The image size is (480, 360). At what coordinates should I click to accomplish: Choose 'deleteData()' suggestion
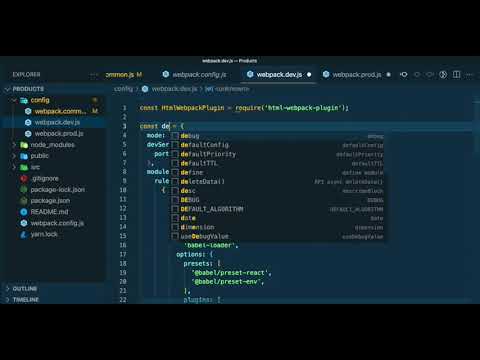(277, 182)
